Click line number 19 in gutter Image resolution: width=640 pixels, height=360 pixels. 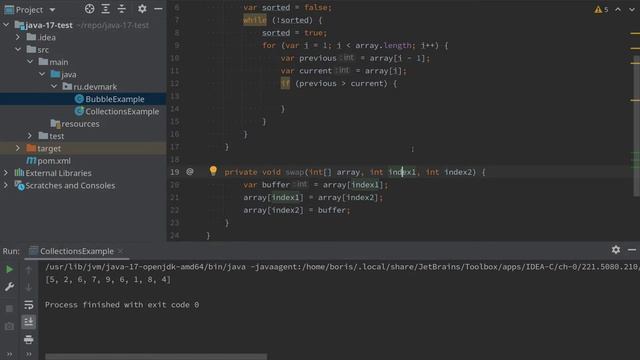click(x=174, y=172)
